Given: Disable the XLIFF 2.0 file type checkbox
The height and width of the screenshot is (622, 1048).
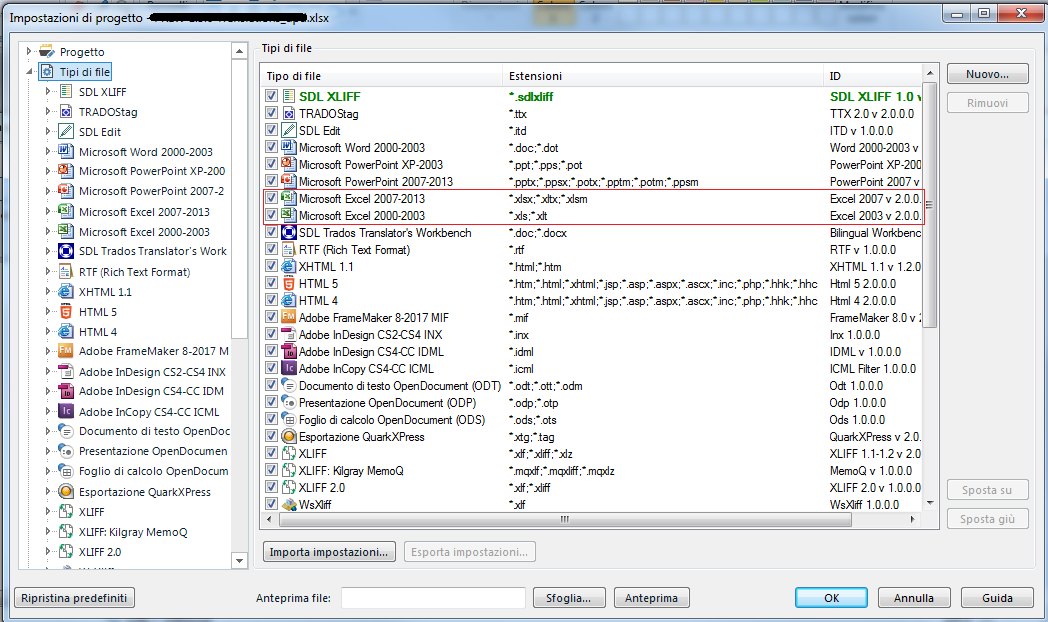Looking at the screenshot, I should pos(271,487).
